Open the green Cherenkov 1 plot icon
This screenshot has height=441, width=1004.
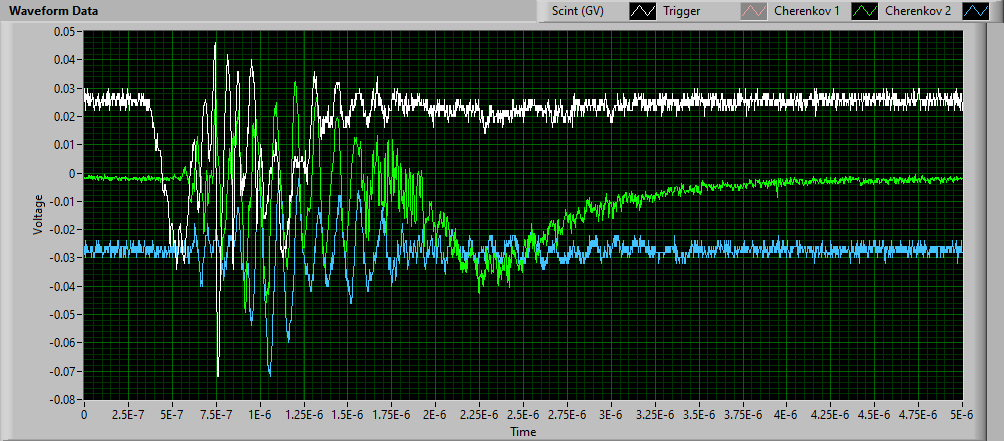[x=871, y=12]
